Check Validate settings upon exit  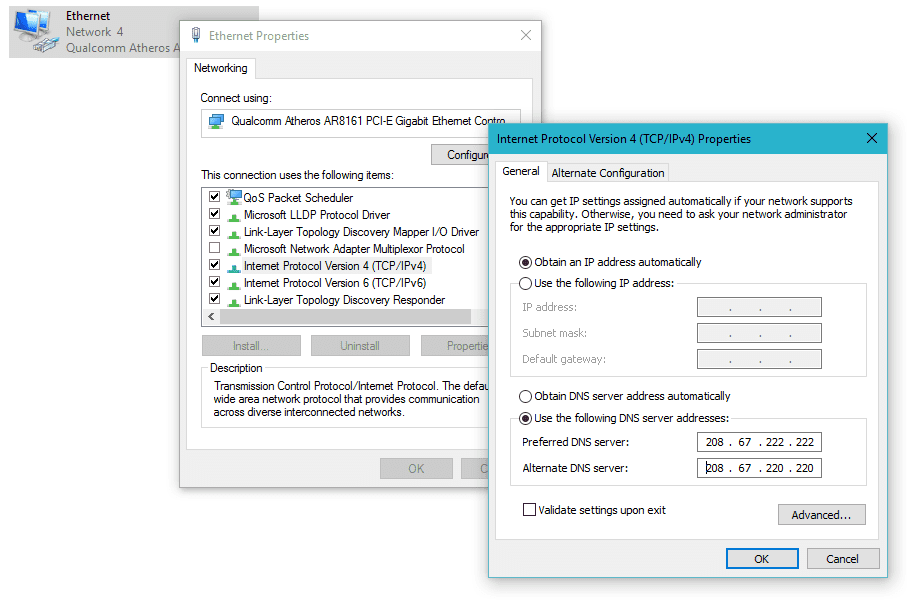coord(529,510)
